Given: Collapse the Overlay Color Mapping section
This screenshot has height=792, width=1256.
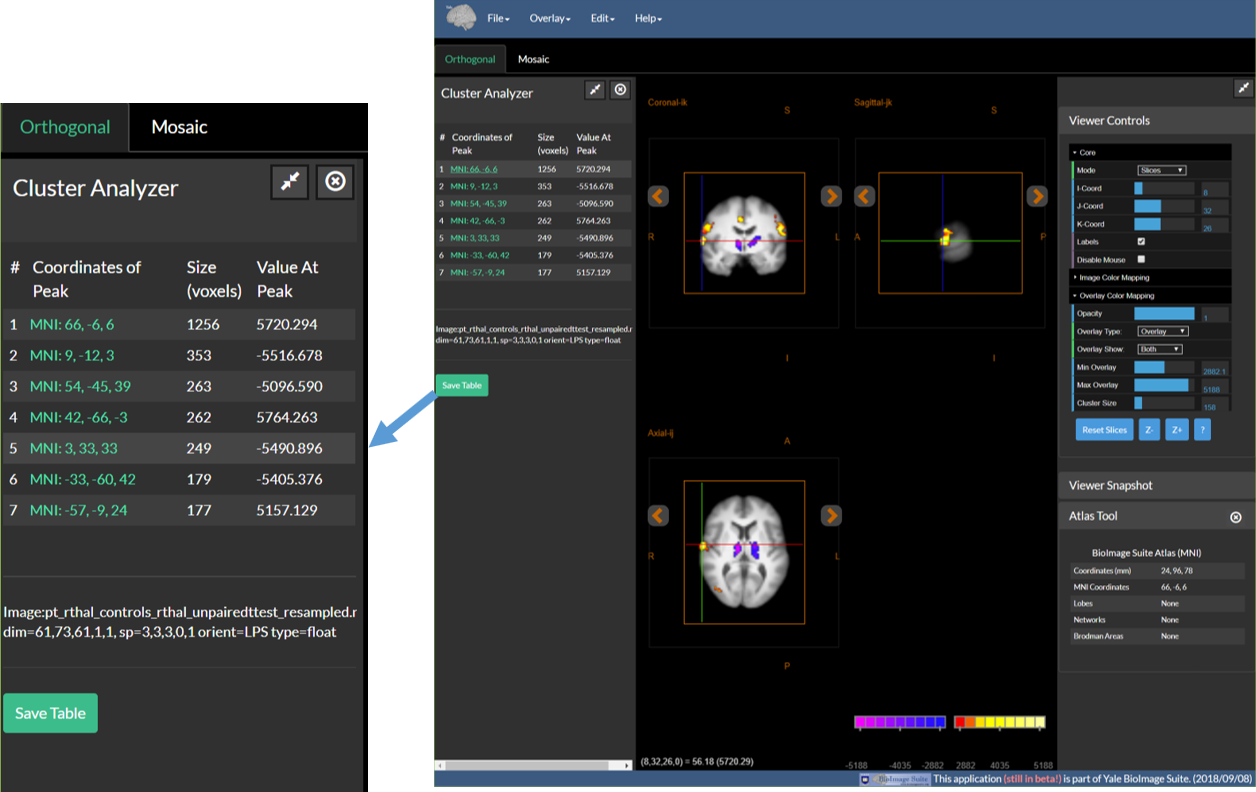Looking at the screenshot, I should (1116, 296).
